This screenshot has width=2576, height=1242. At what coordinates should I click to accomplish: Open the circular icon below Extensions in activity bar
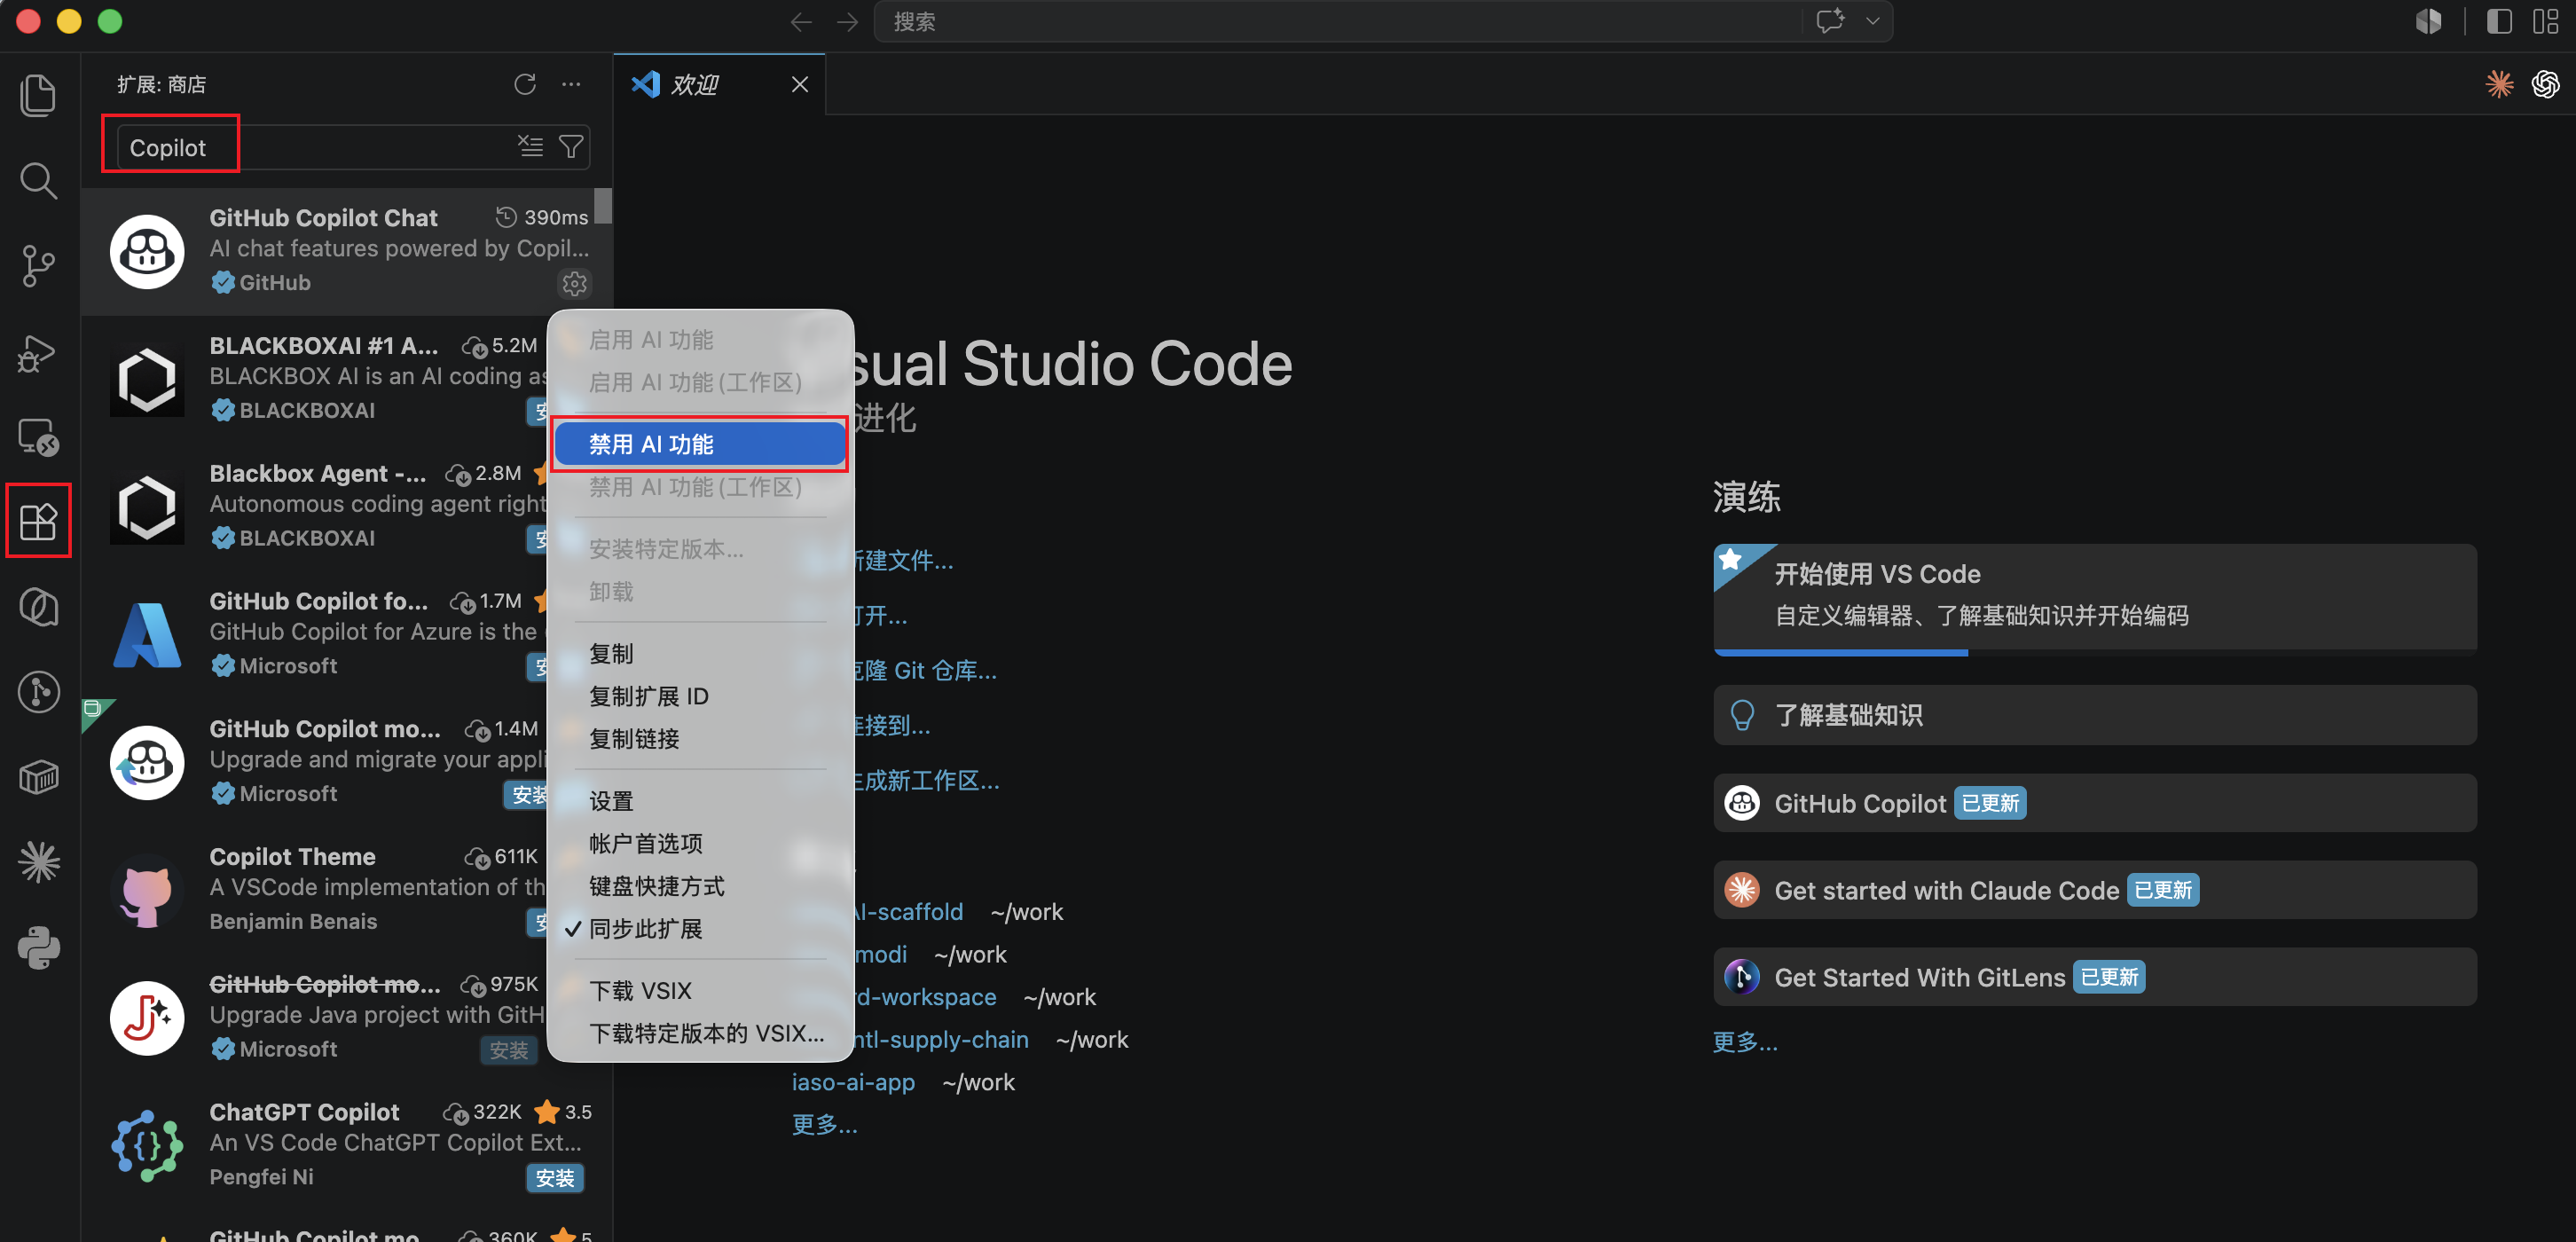pos(39,607)
